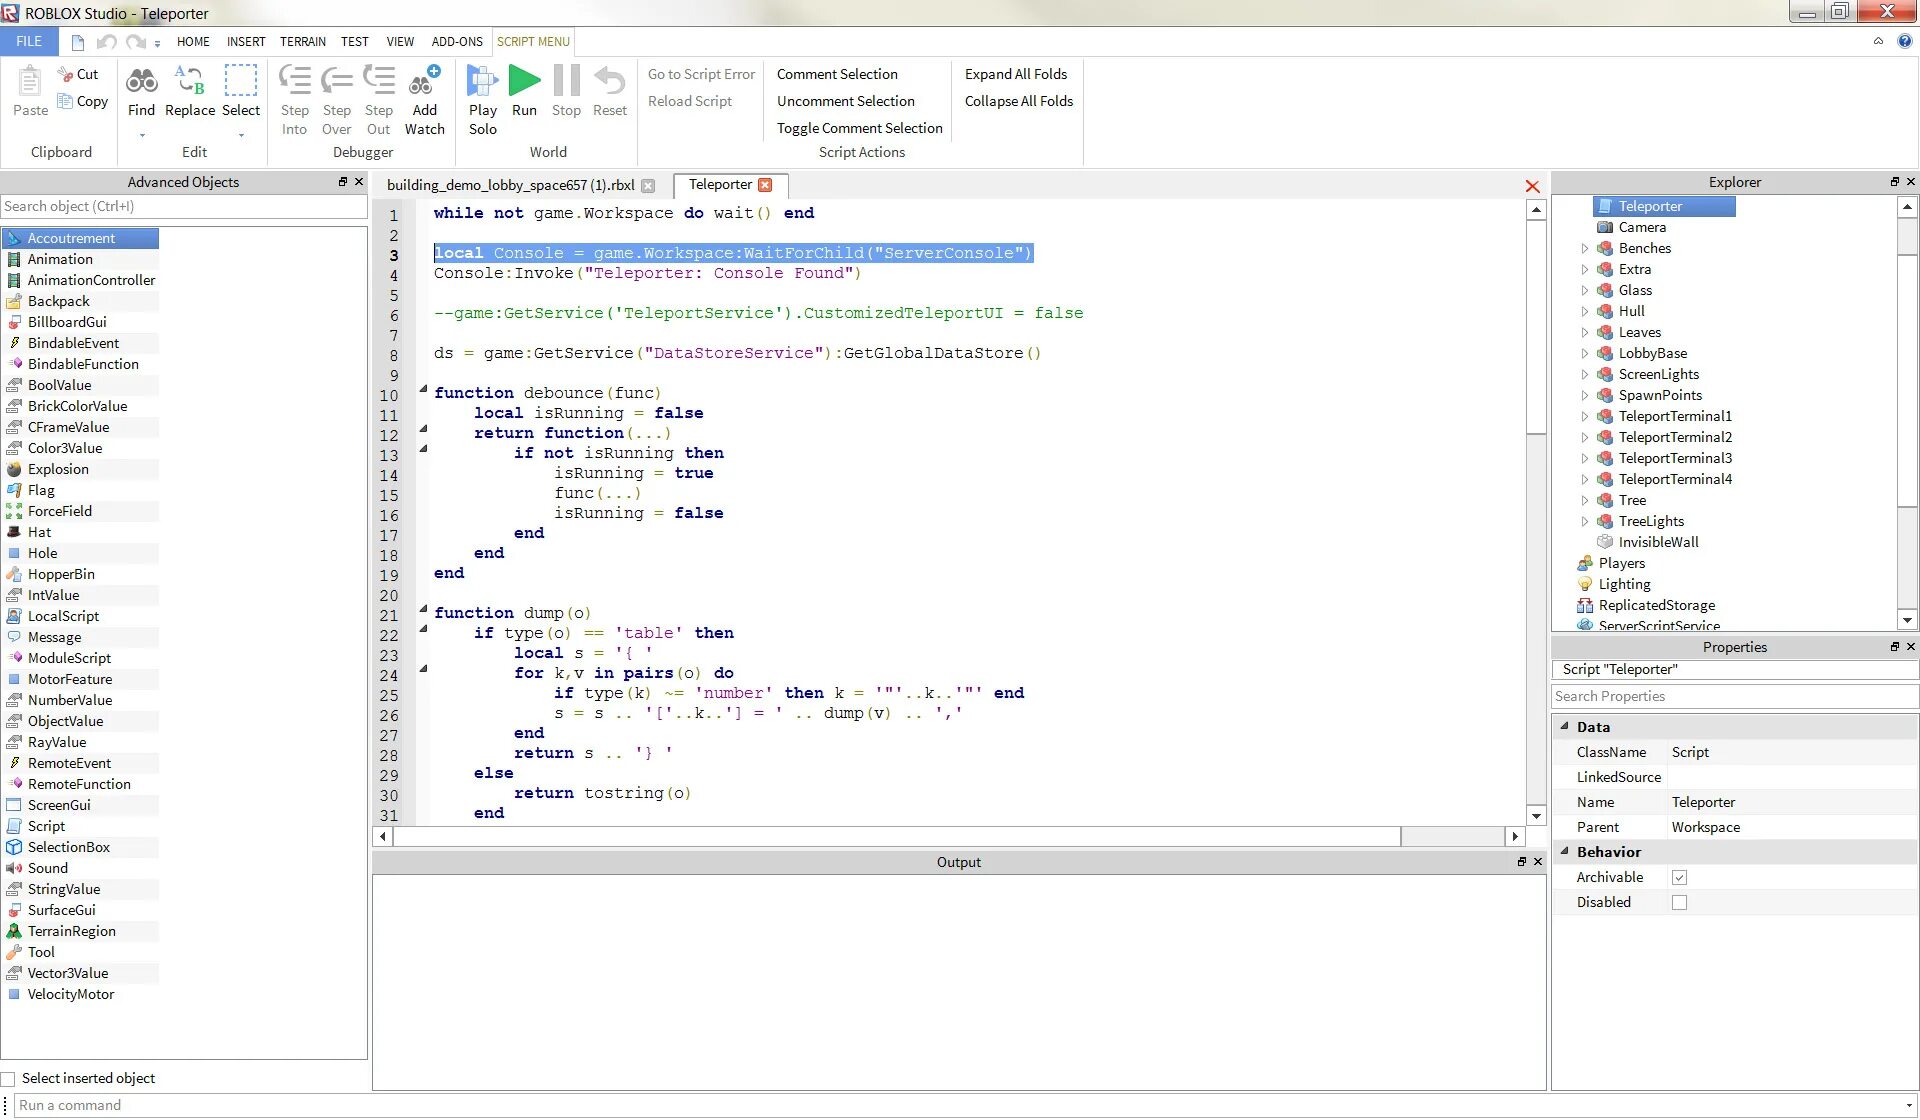Expand the SpawnPoints node in Explorer

(x=1585, y=395)
